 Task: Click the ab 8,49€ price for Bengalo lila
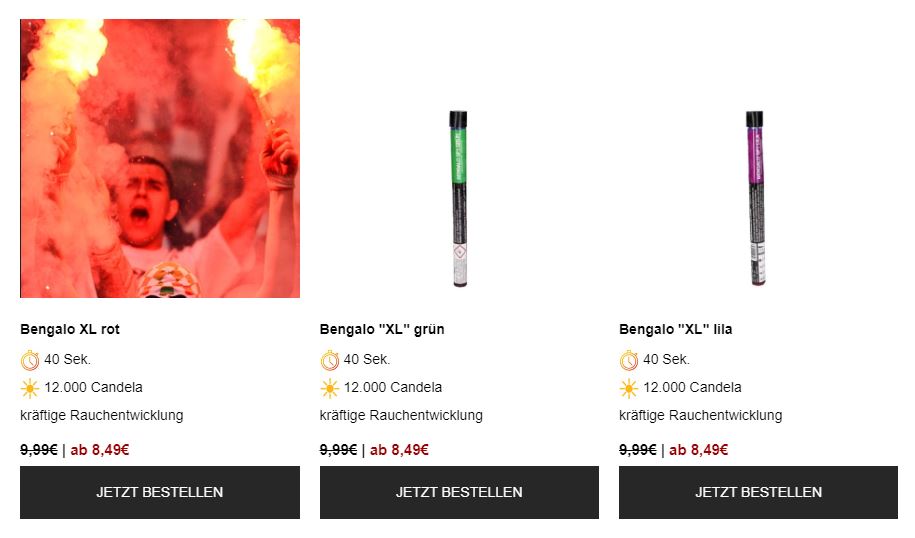pos(699,450)
